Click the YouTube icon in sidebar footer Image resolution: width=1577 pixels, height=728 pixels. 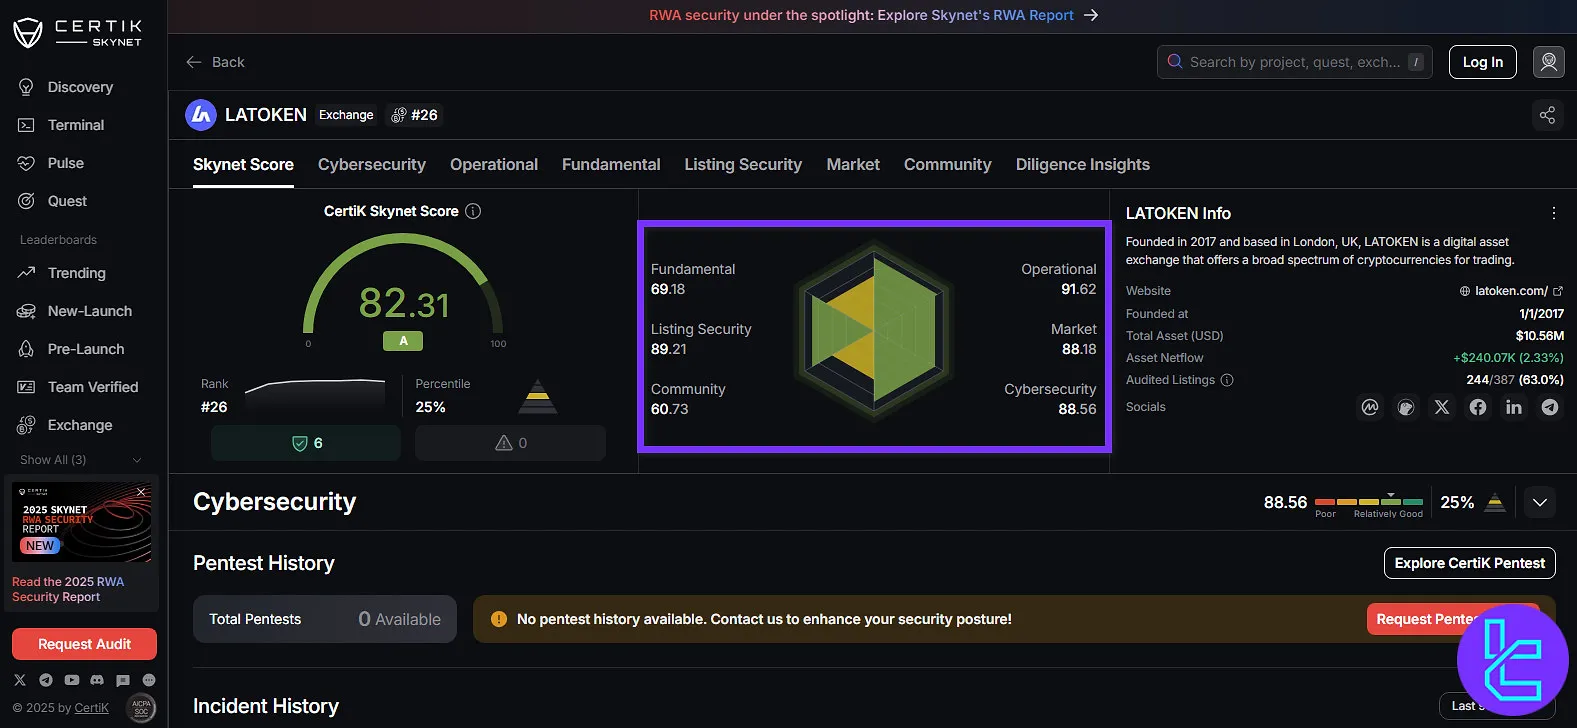tap(71, 680)
